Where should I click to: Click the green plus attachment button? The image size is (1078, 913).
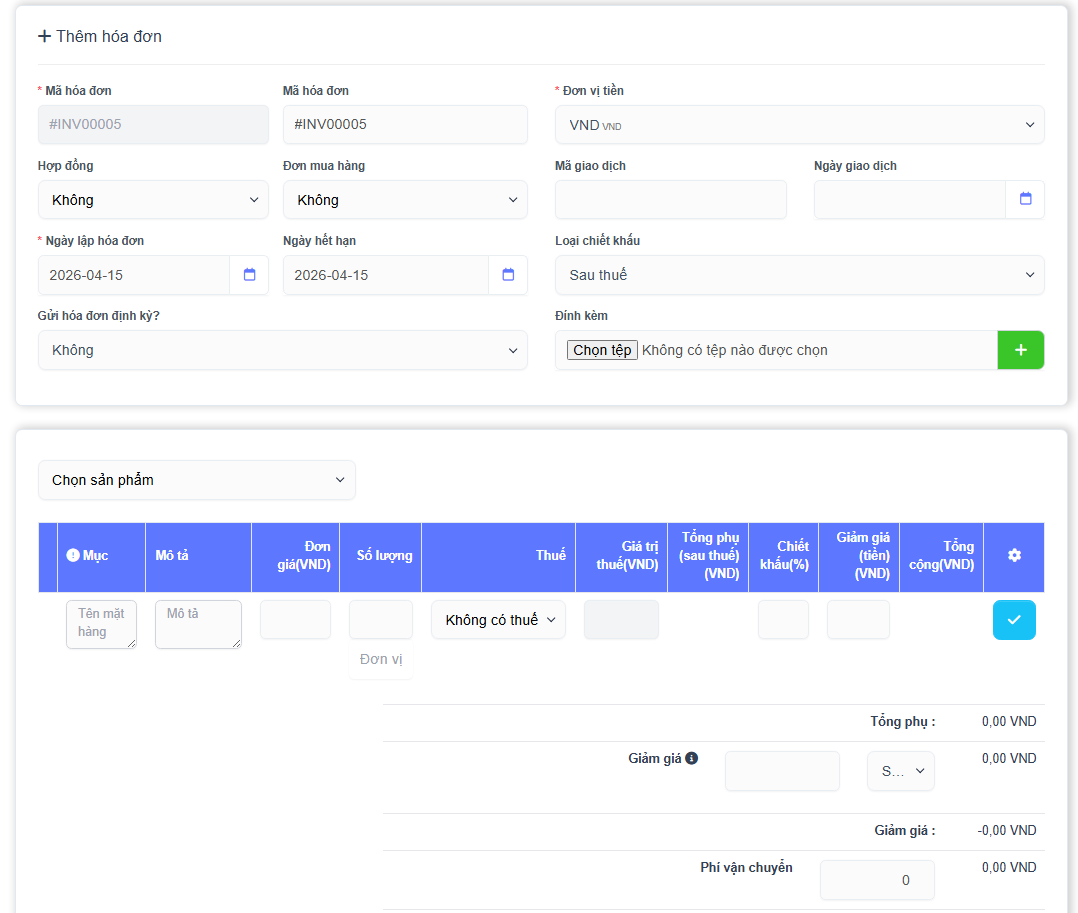(x=1020, y=350)
